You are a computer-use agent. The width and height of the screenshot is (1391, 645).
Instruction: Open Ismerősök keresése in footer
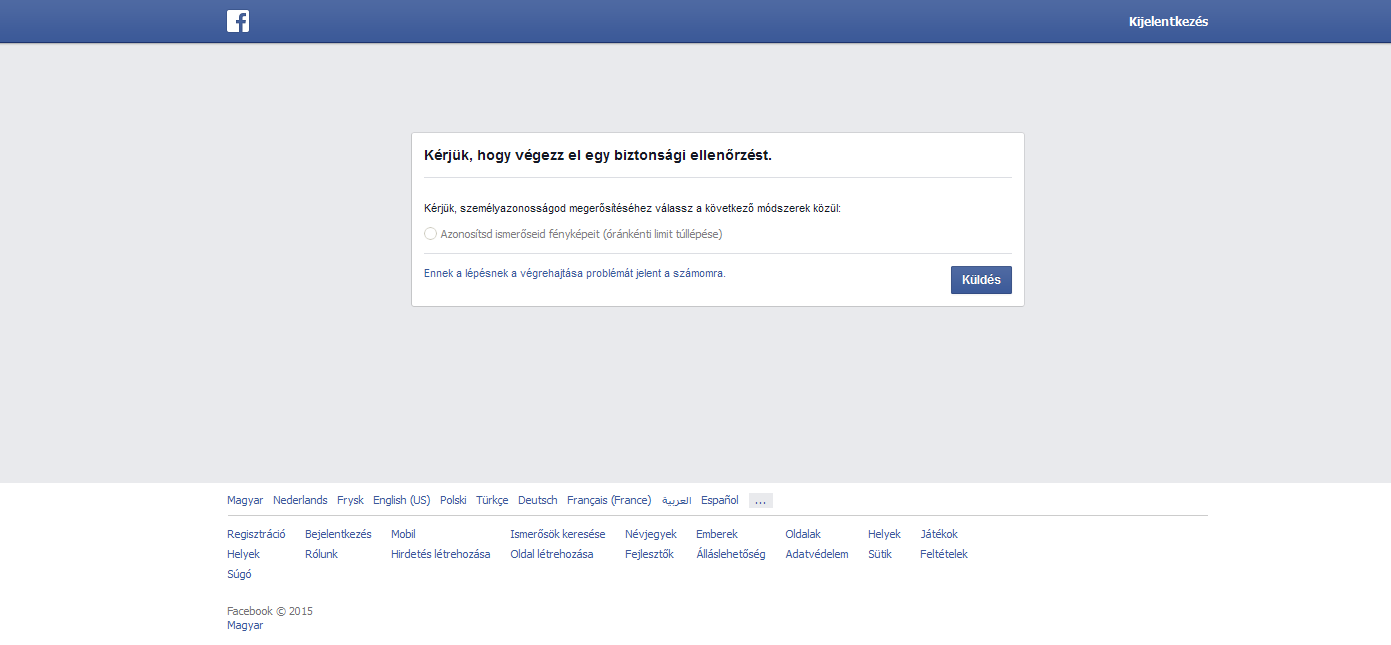pos(557,534)
